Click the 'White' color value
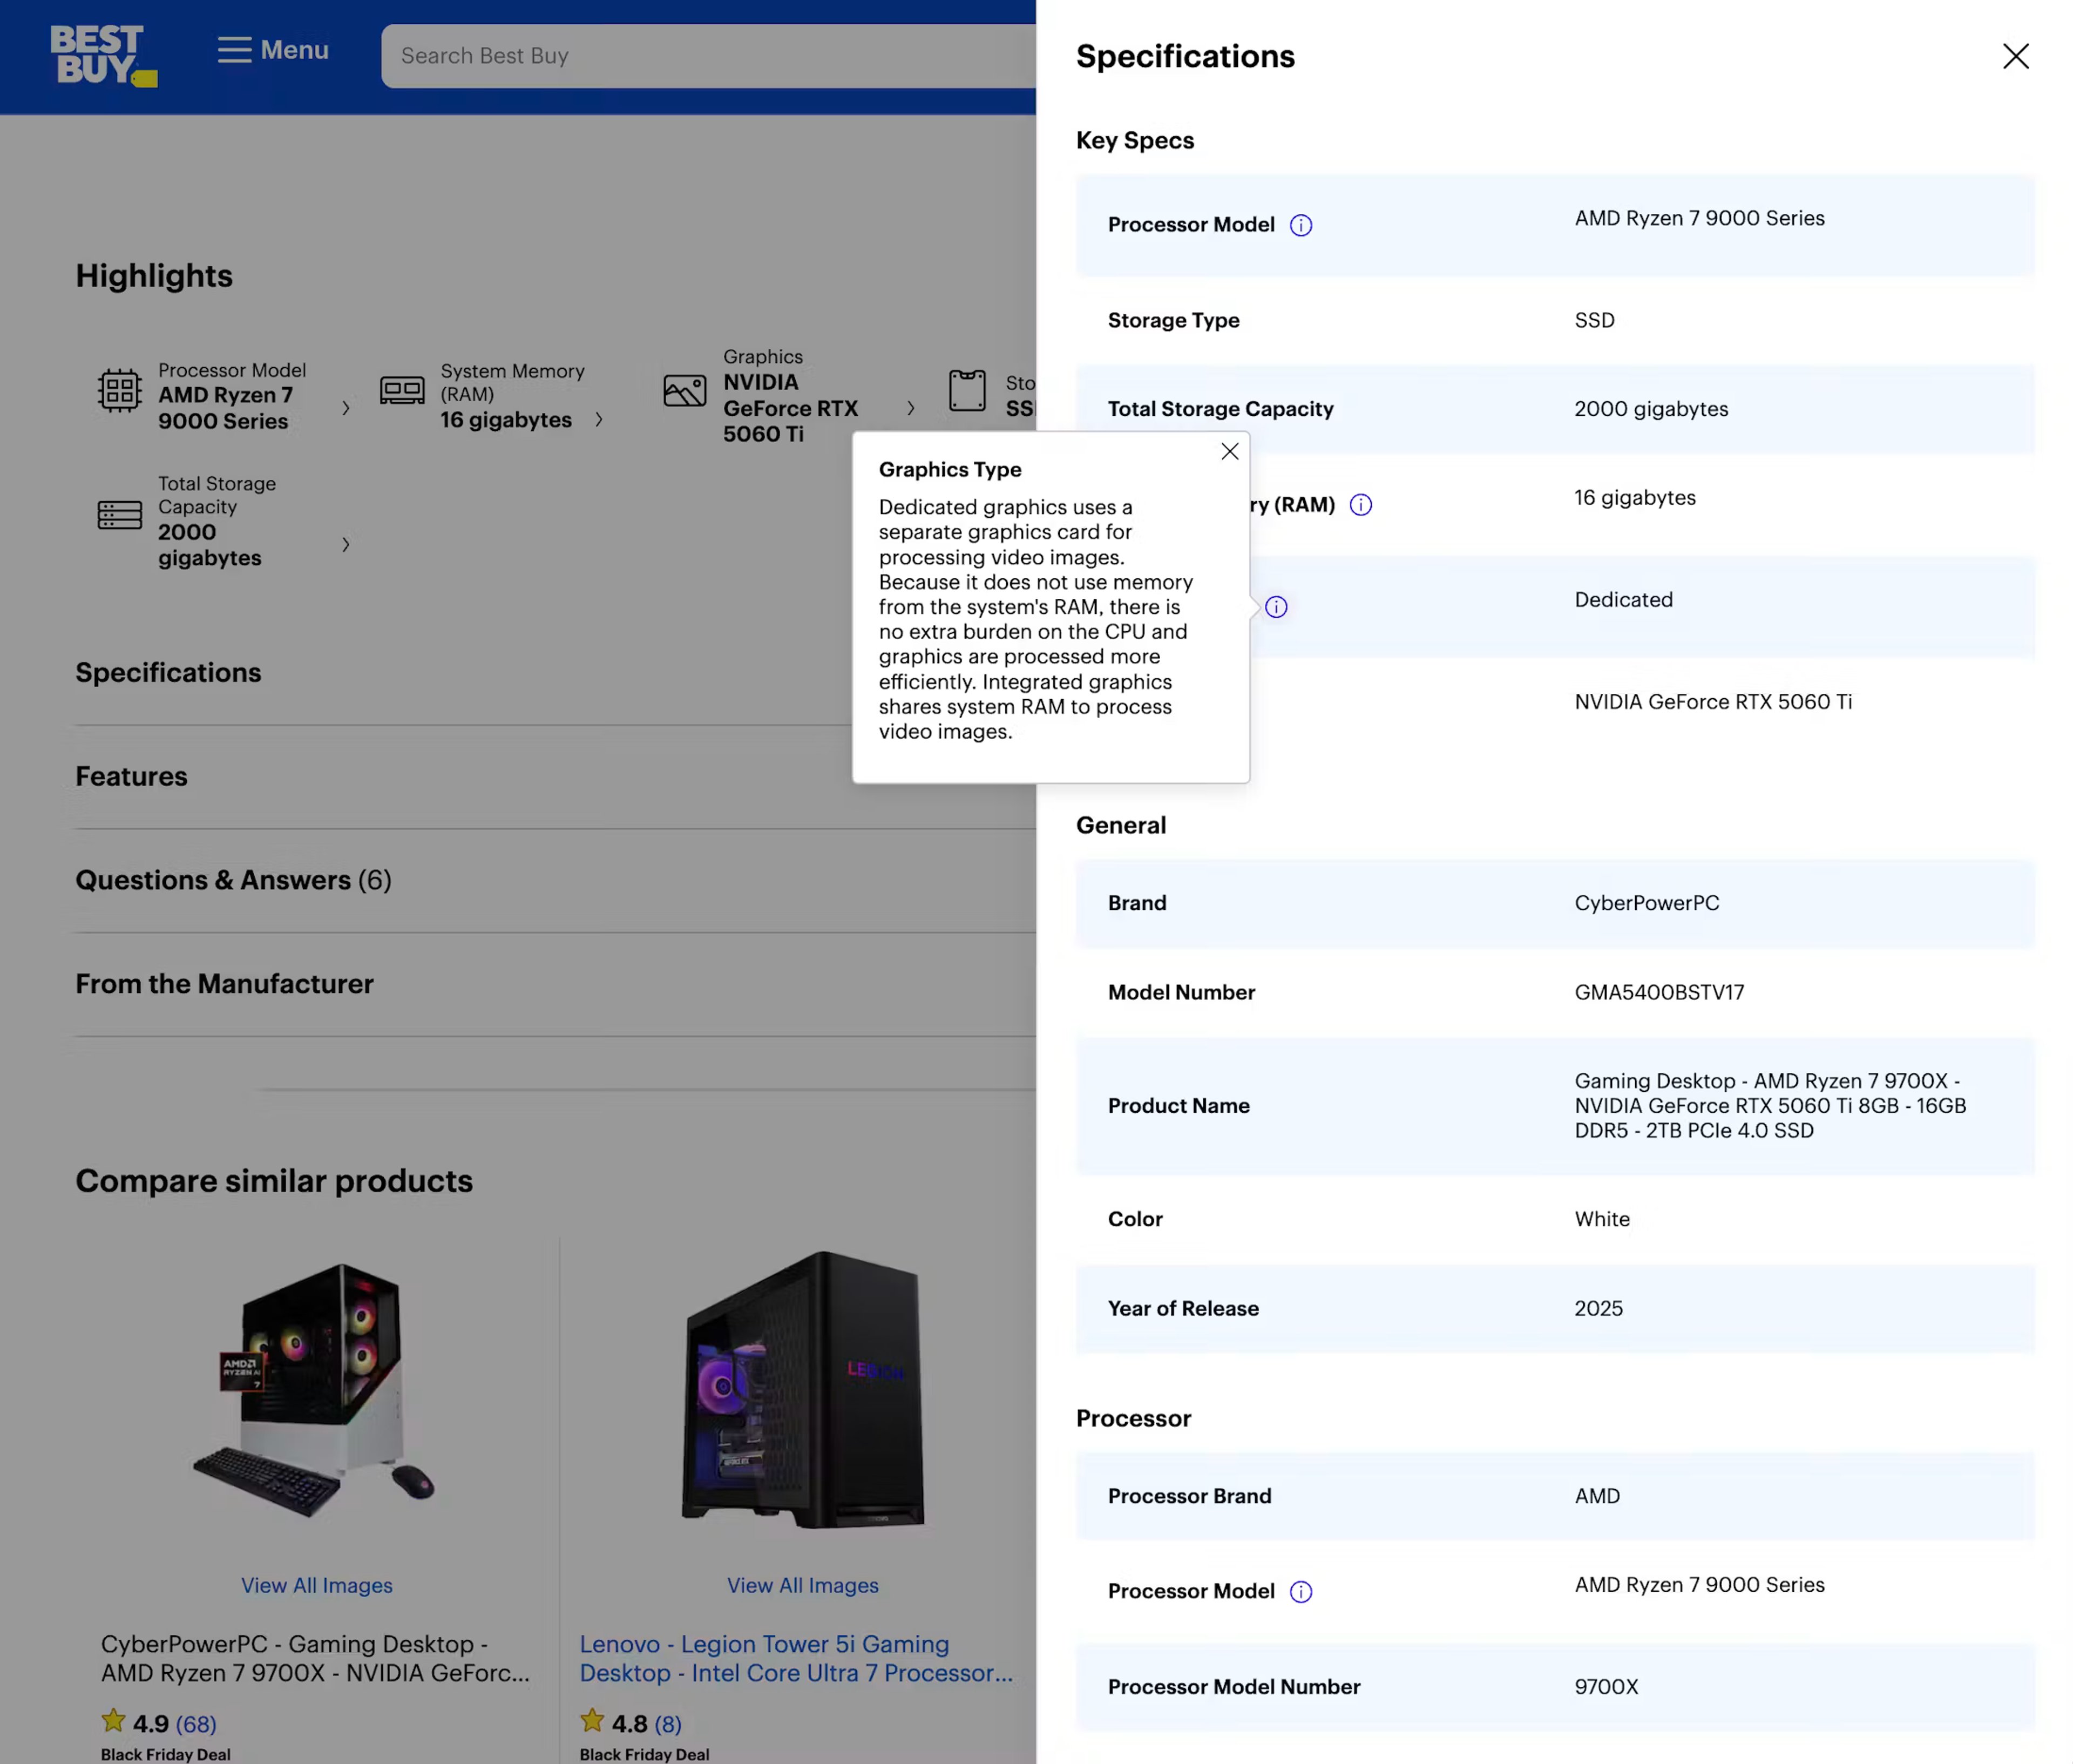The image size is (2073, 1764). [1602, 1219]
